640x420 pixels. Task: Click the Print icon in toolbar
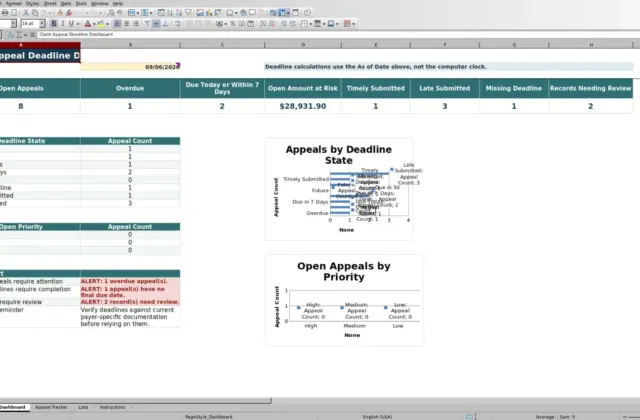pyautogui.click(x=5, y=13)
